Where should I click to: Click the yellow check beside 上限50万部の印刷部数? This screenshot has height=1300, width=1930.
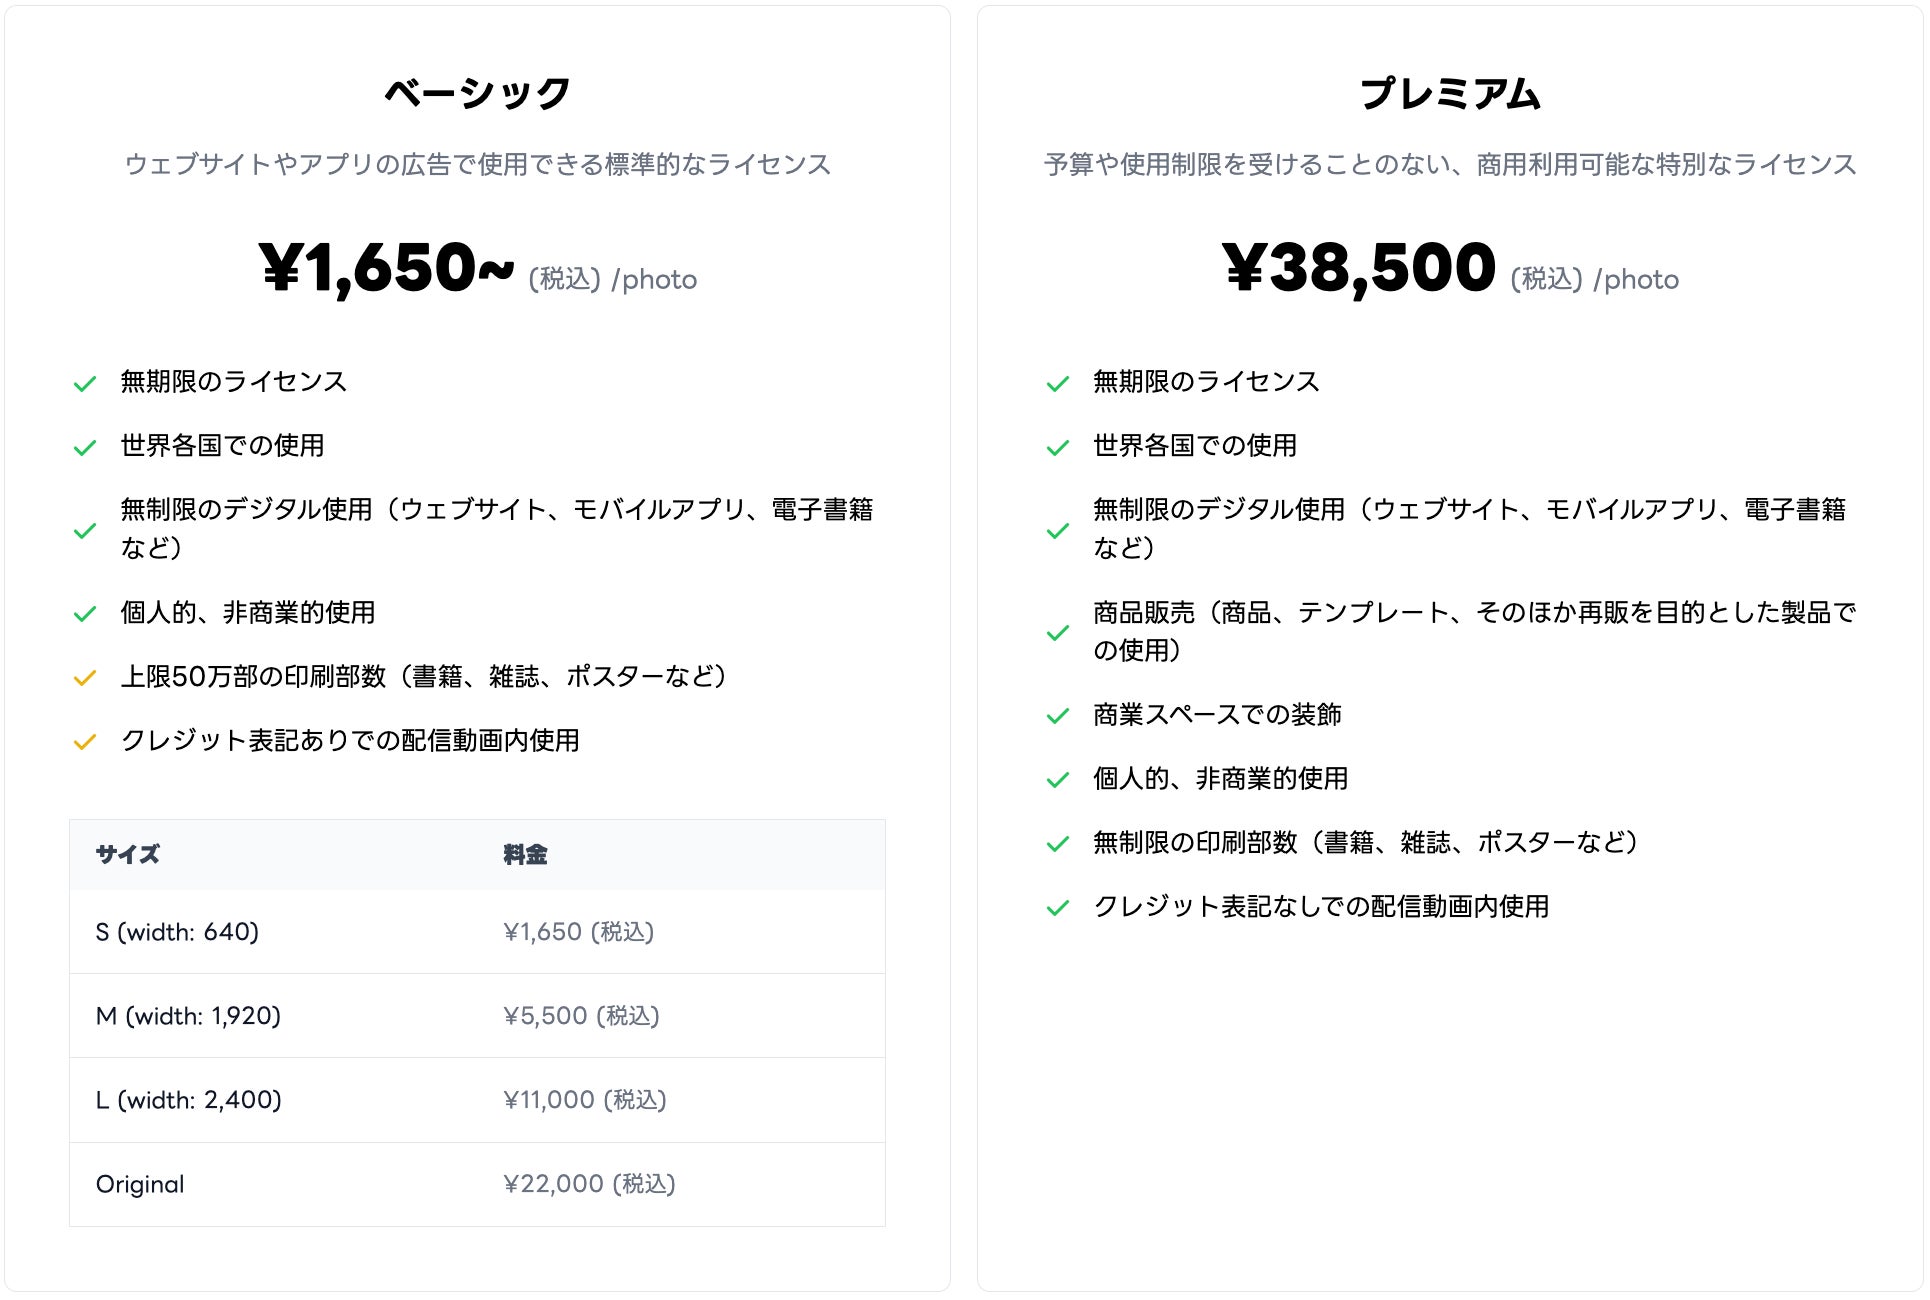point(85,678)
